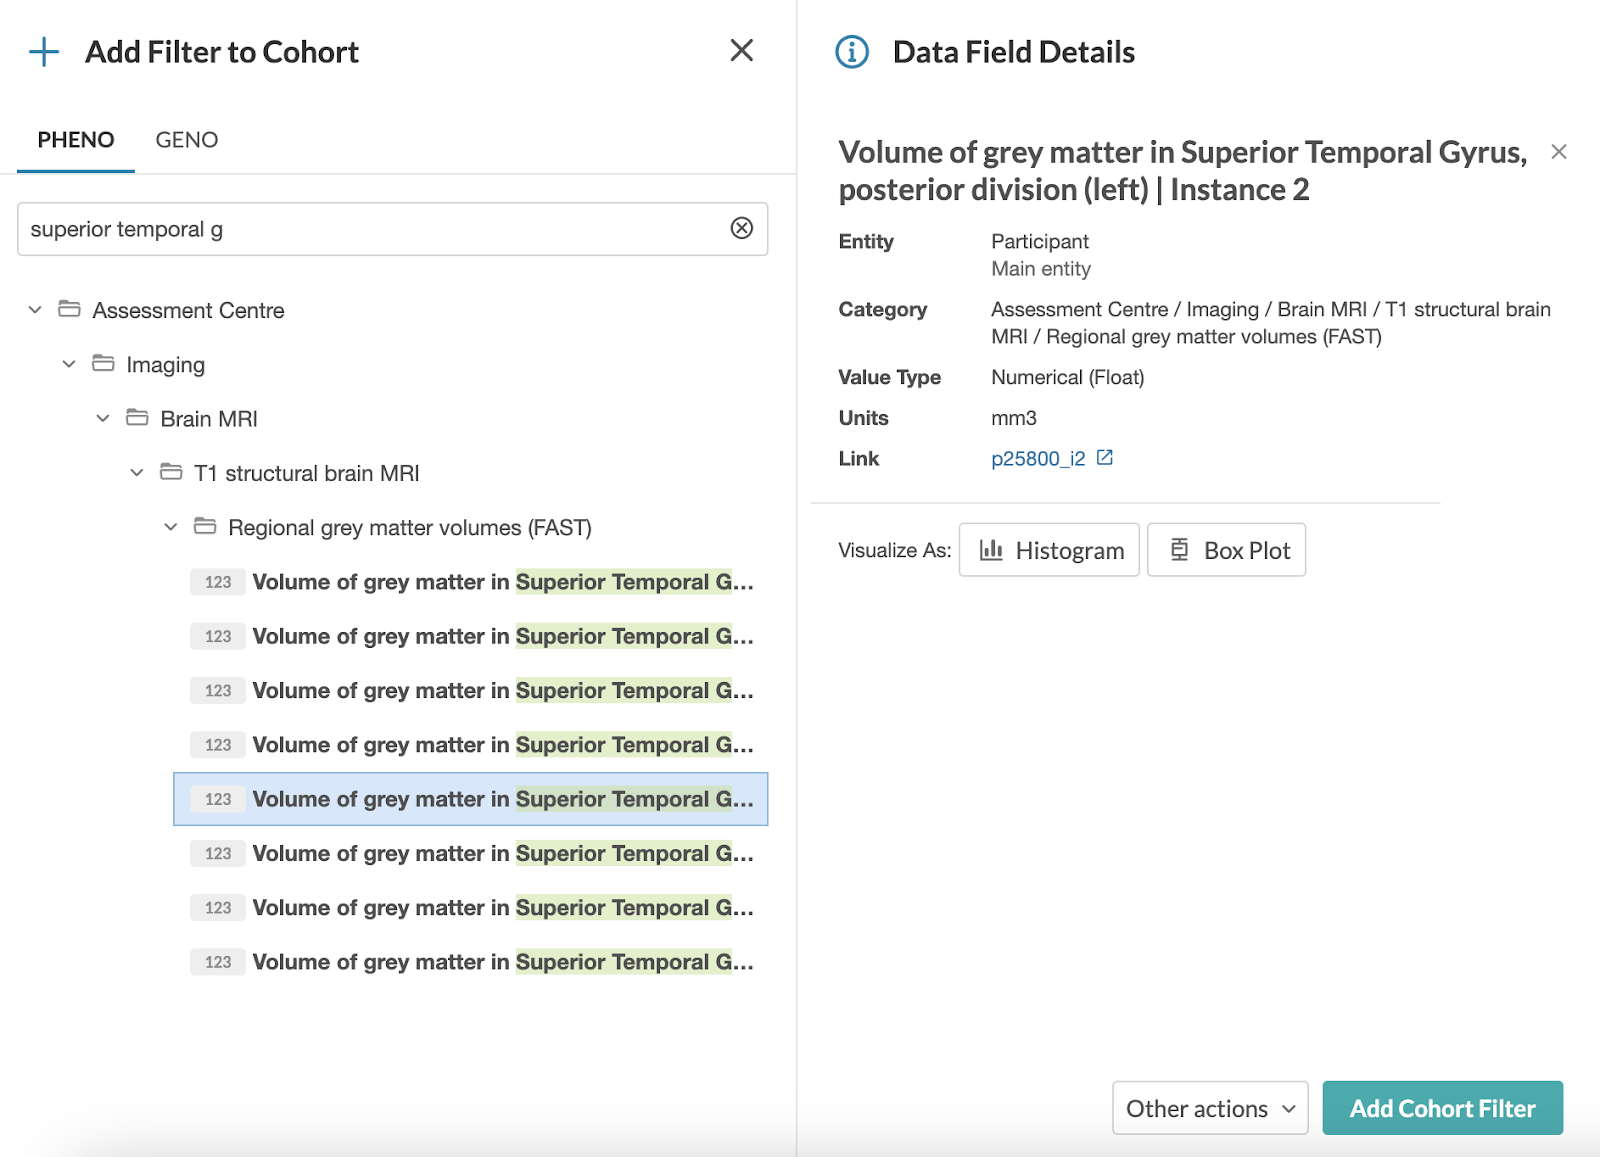The image size is (1600, 1157).
Task: Click the Data Field Details info icon
Action: 852,52
